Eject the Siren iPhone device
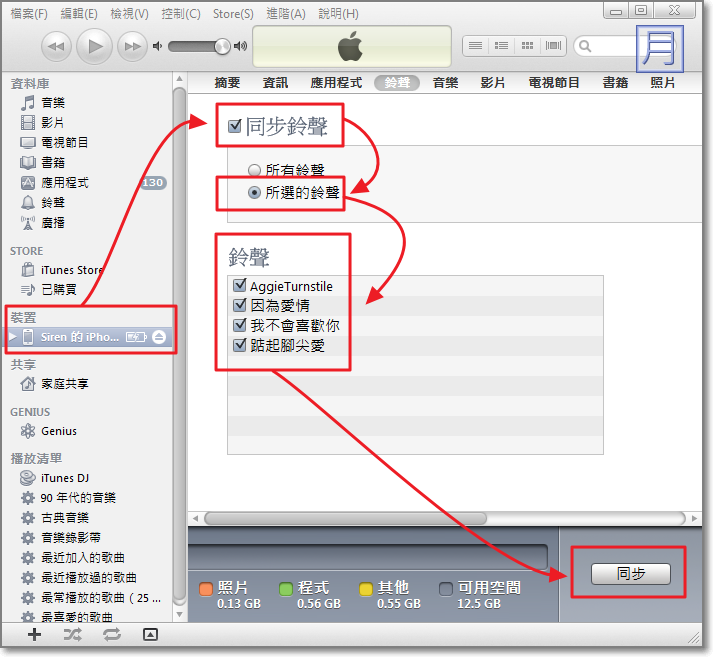The width and height of the screenshot is (713, 657). [159, 337]
